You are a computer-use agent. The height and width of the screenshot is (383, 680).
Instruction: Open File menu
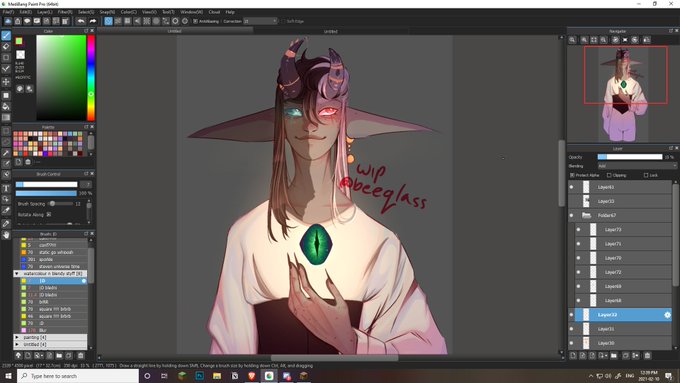[8, 12]
